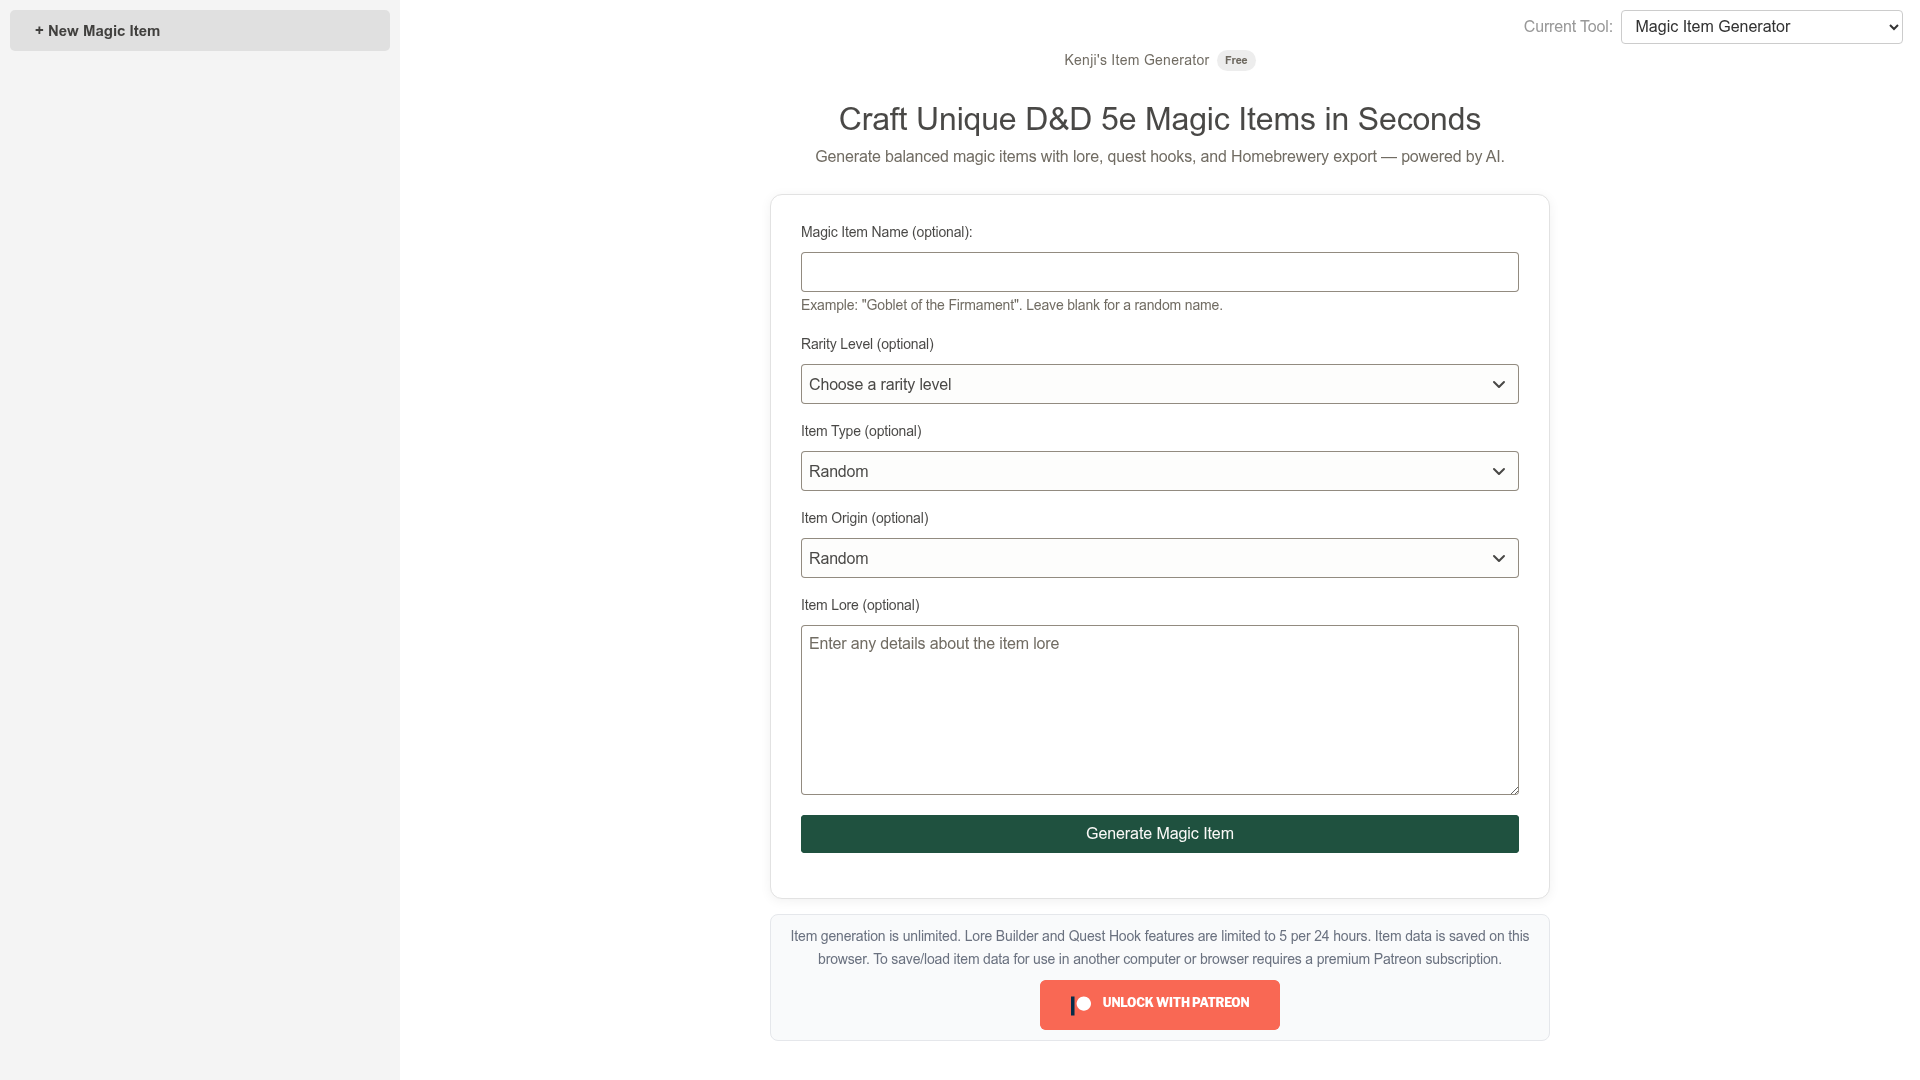Click the chevron arrow in Item Type field

point(1498,471)
